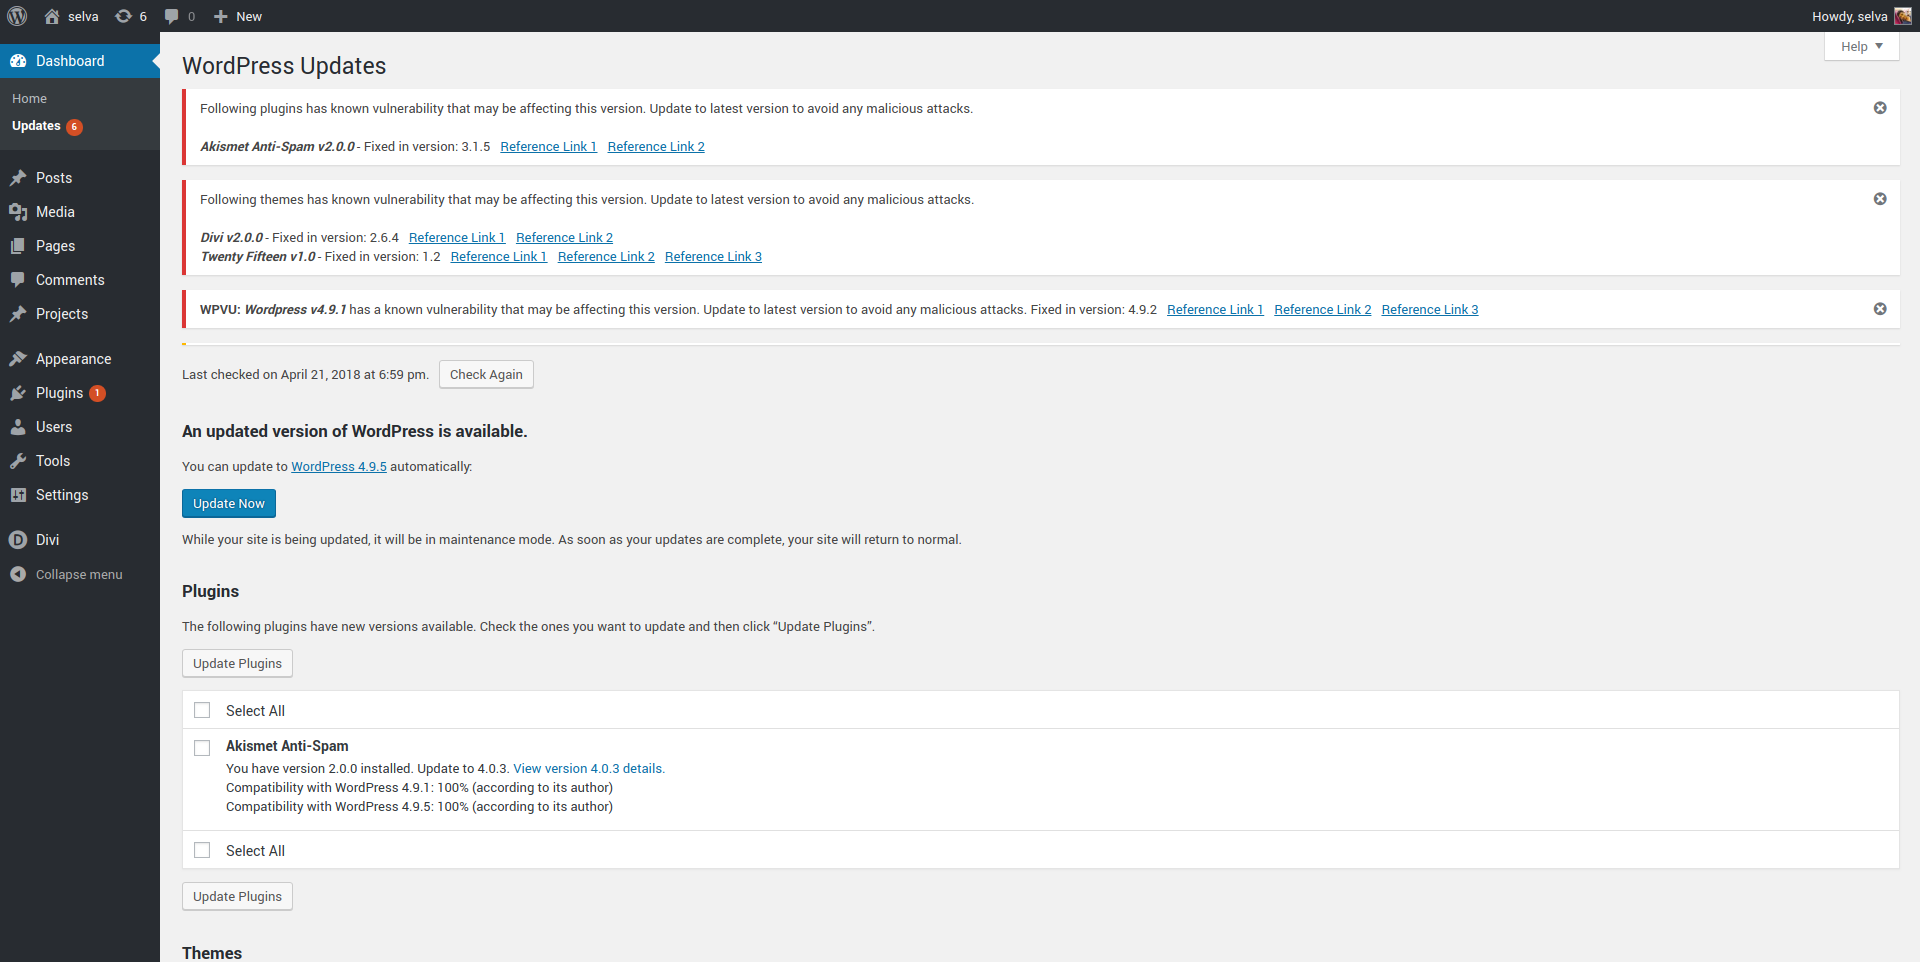Dismiss the plugins vulnerability notice
This screenshot has width=1920, height=962.
tap(1880, 108)
